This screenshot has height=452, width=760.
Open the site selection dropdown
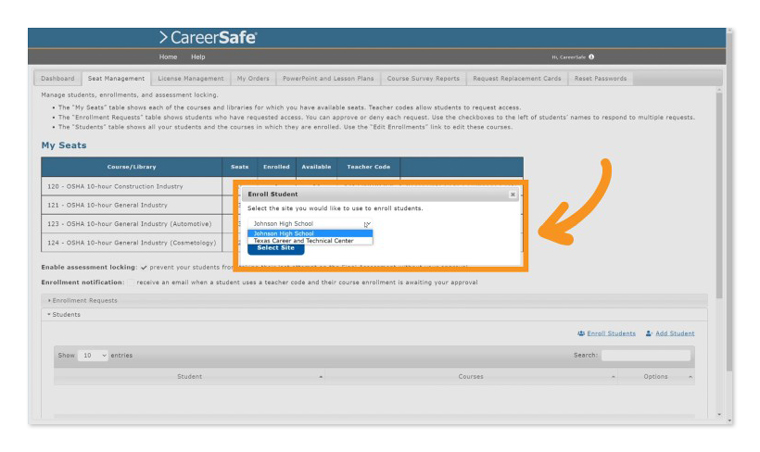click(310, 224)
